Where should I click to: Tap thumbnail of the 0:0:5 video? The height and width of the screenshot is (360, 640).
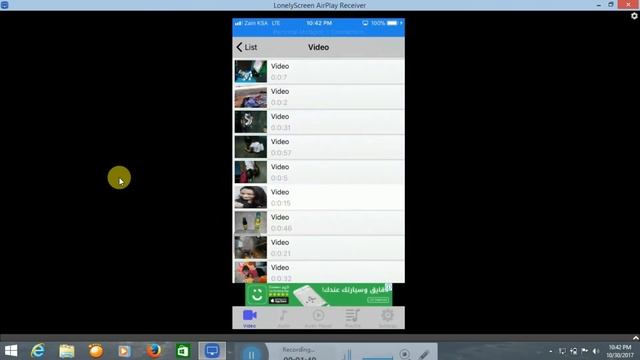[x=251, y=172]
